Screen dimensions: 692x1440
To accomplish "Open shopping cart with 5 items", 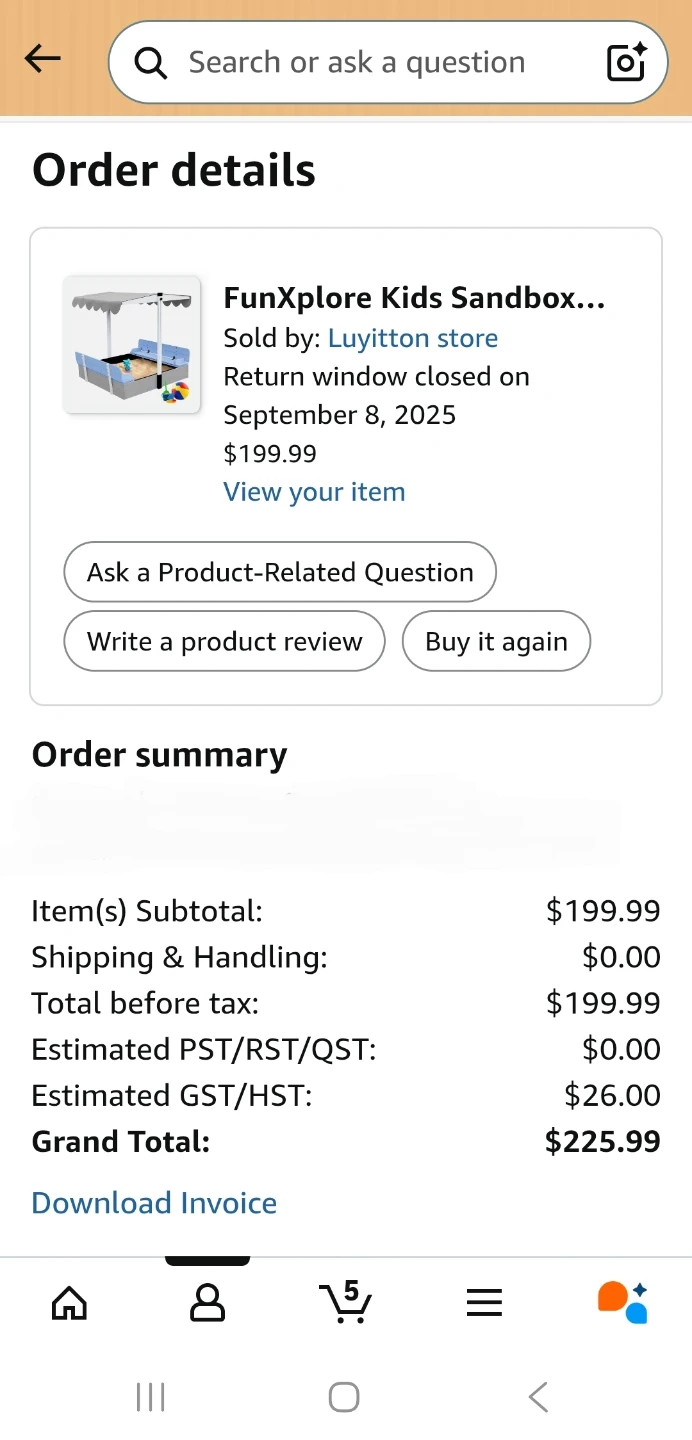I will [x=346, y=1300].
